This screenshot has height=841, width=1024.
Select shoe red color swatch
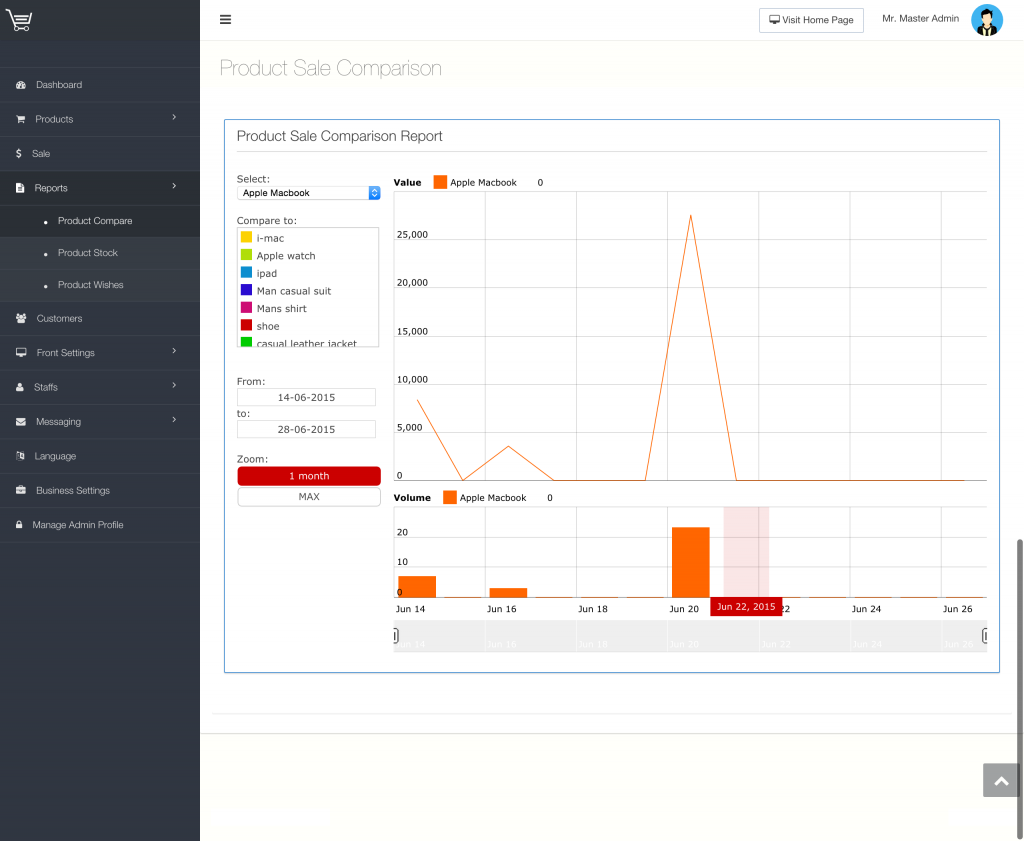(x=246, y=325)
